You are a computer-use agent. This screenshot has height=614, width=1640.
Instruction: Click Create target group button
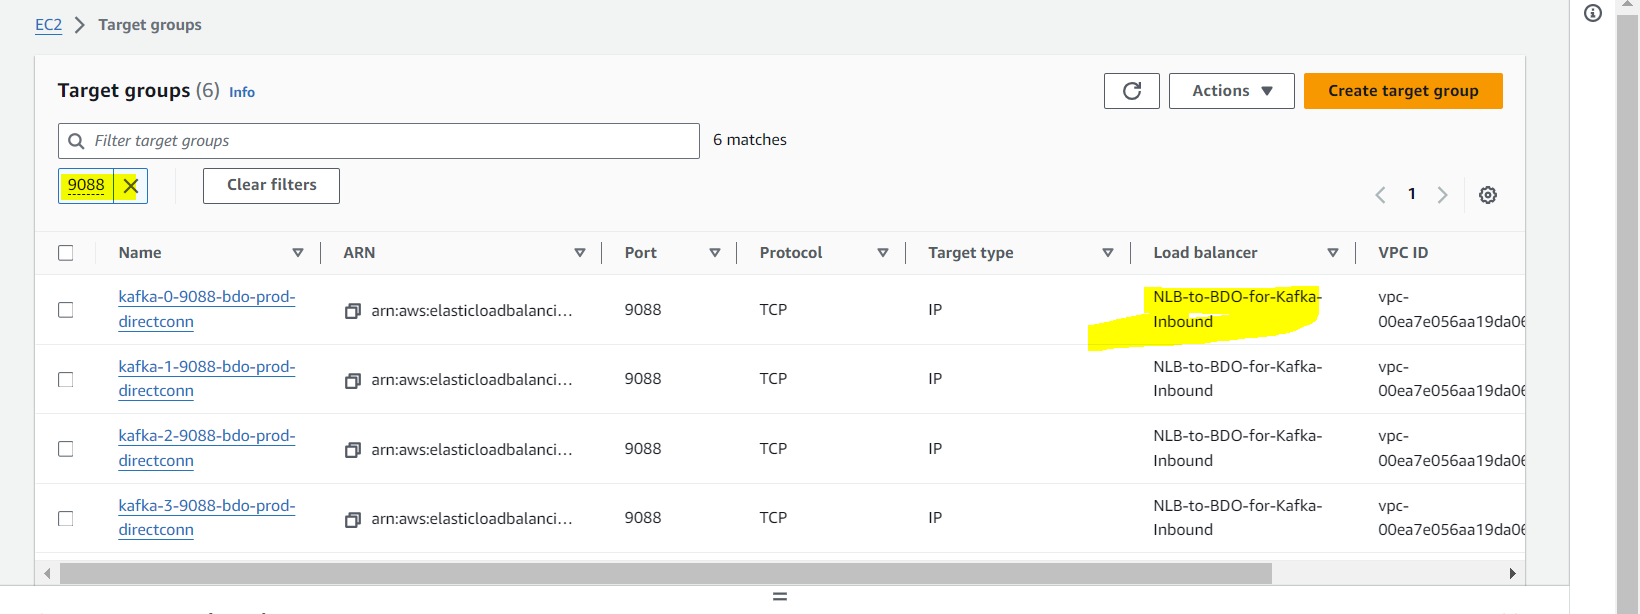click(1403, 91)
